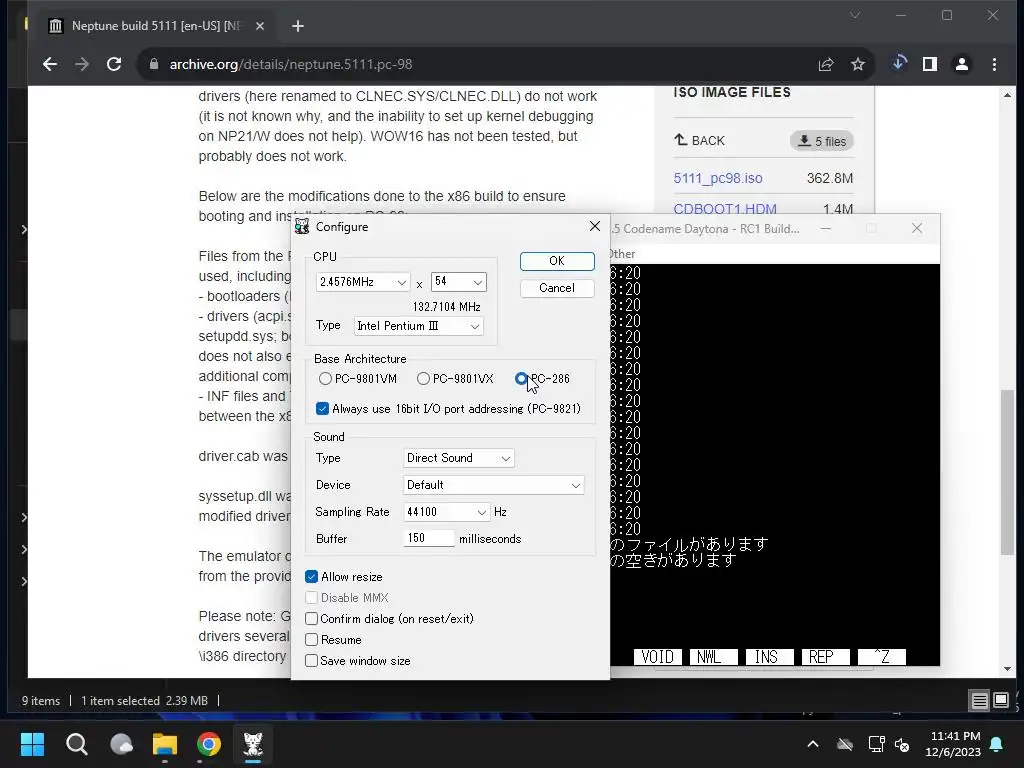Open CPU multiplier 54 dropdown
Viewport: 1024px width, 768px height.
coord(458,282)
